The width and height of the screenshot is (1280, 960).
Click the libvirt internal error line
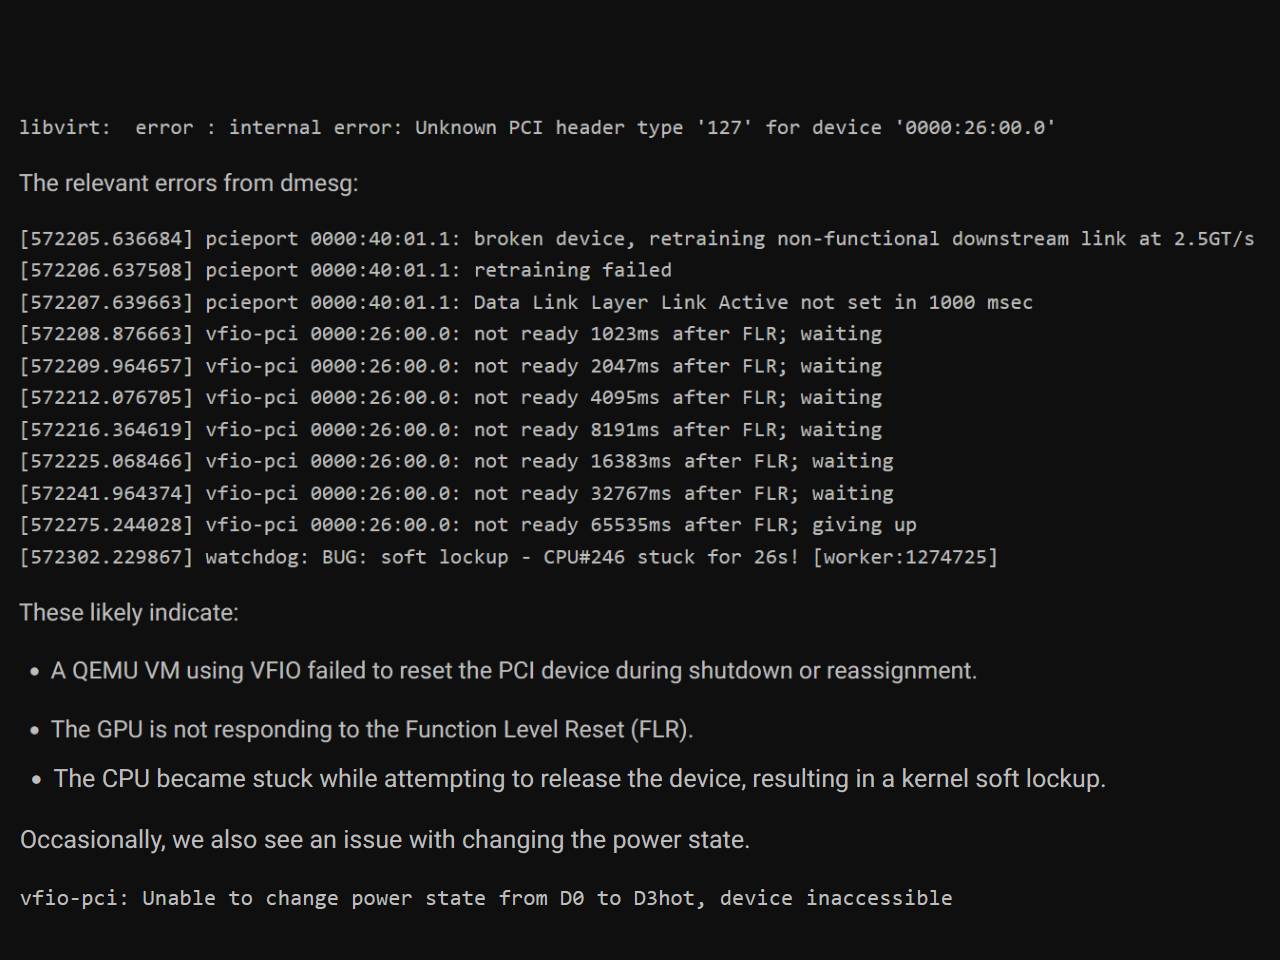coord(537,128)
